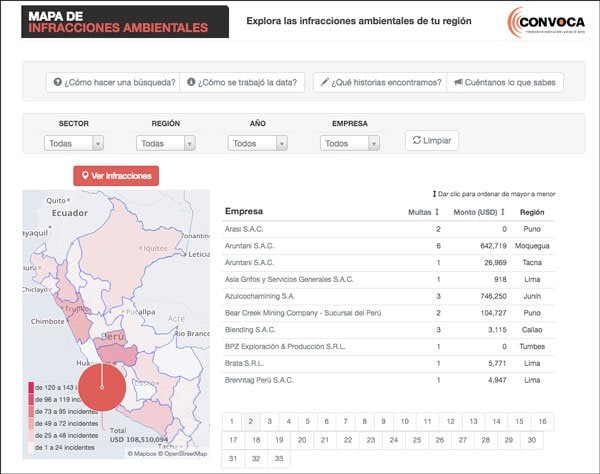The height and width of the screenshot is (474, 600).
Task: Open ¿Qué historias encontramos?
Action: point(380,82)
